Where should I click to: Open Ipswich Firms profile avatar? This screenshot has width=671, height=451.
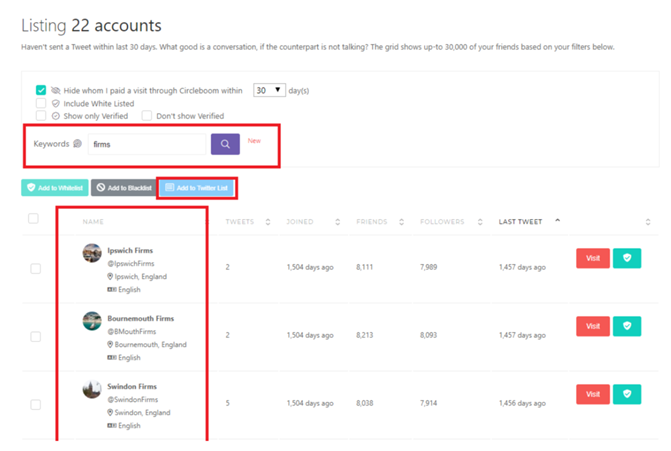pyautogui.click(x=92, y=253)
